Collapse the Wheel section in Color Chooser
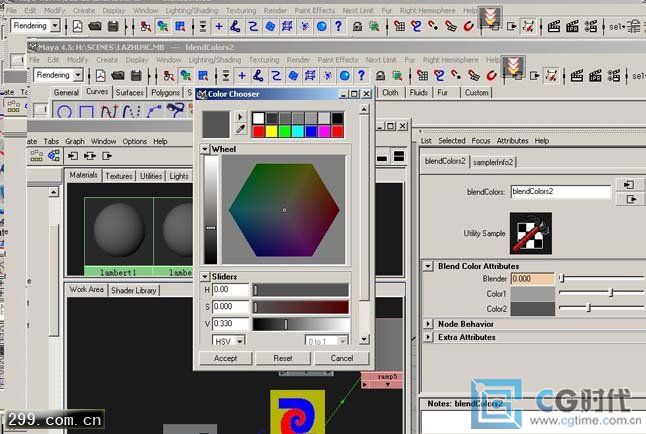The image size is (646, 434). point(205,149)
